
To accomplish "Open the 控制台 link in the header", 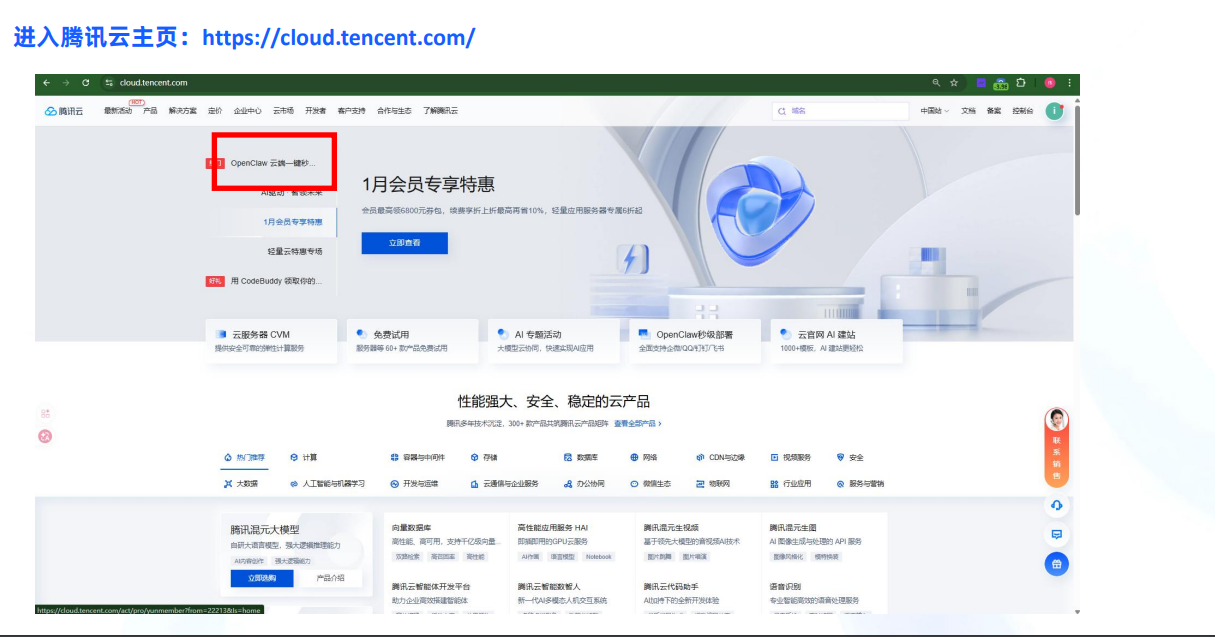I will click(1022, 111).
